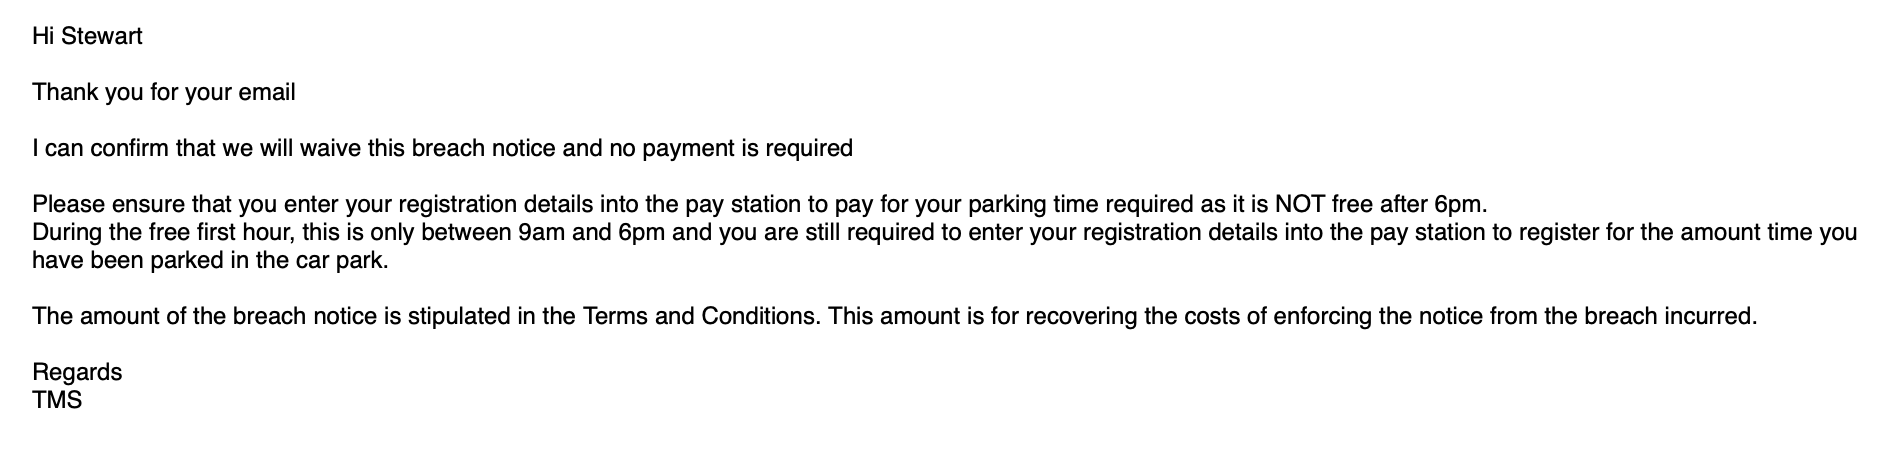This screenshot has width=1894, height=468.
Task: Click the capitalized word 'NOT'
Action: pyautogui.click(x=1299, y=205)
